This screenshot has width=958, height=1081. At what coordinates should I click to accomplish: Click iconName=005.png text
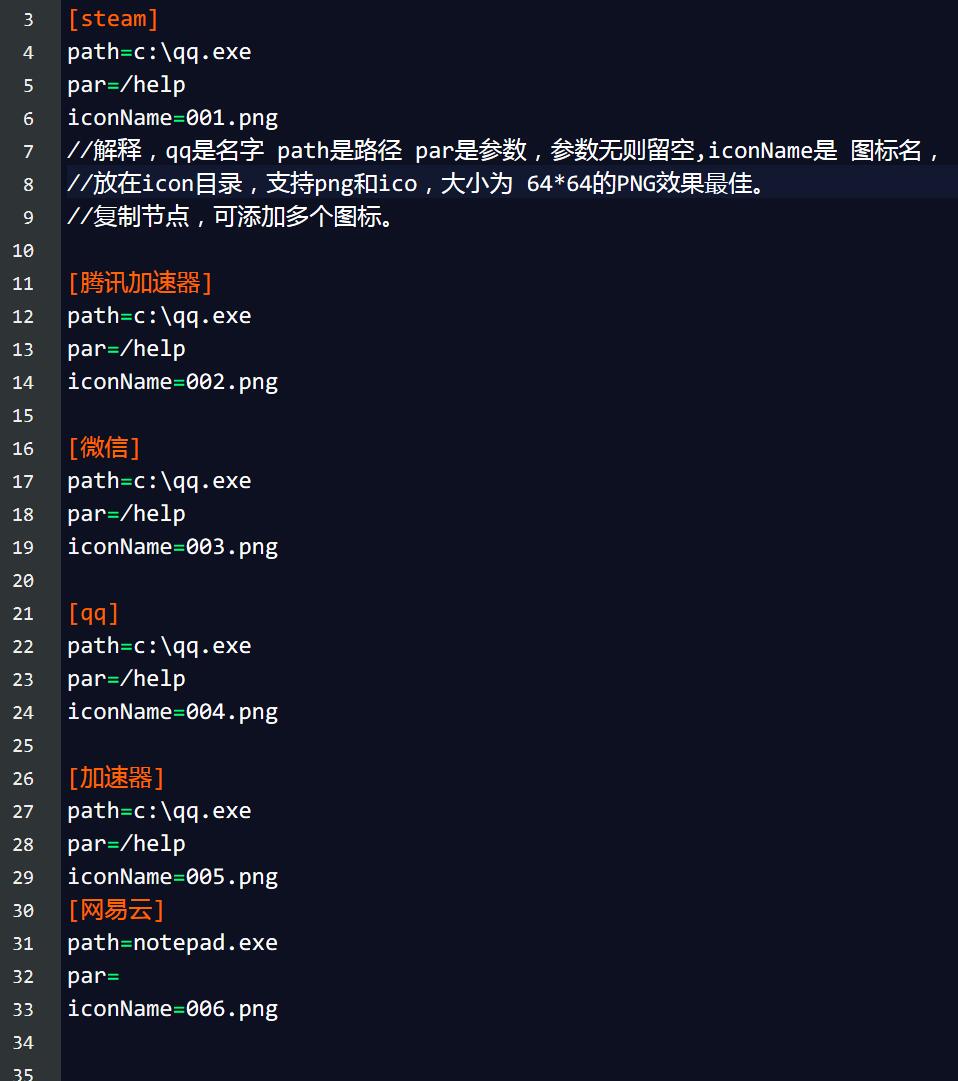coord(172,877)
